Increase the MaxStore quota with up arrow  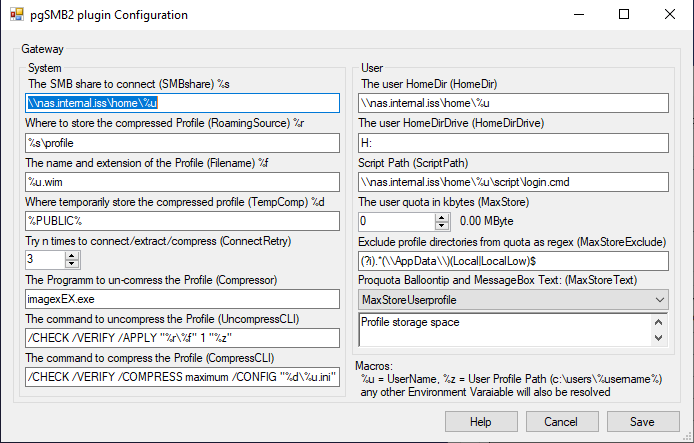(x=442, y=217)
